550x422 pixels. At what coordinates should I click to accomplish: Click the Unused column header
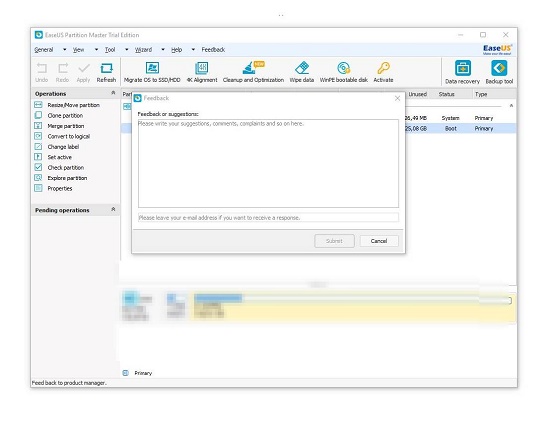tap(417, 94)
